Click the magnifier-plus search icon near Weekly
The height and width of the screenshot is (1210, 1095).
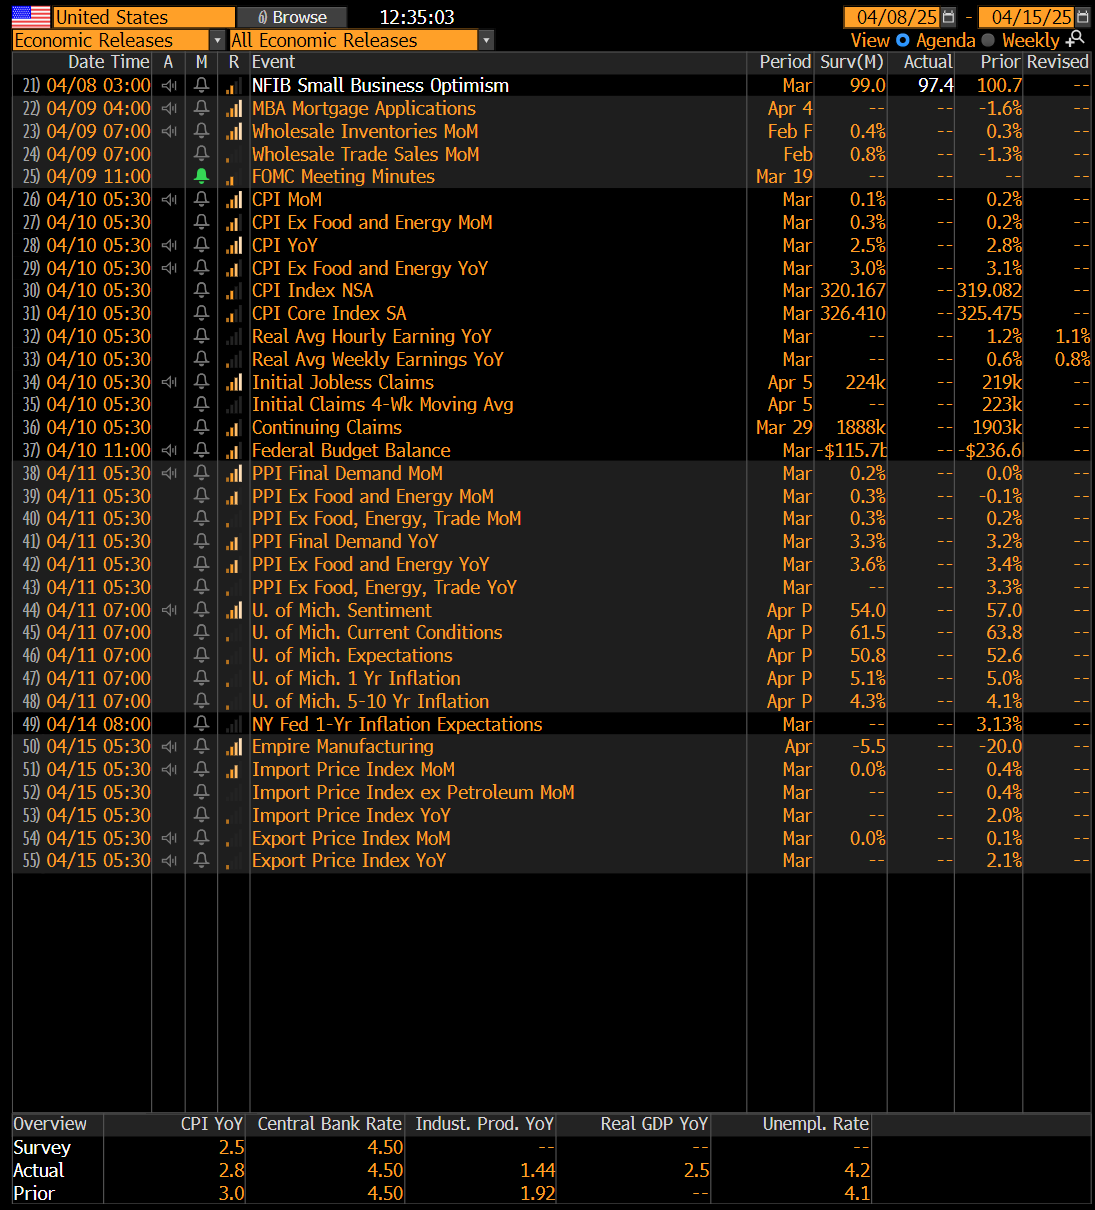(x=1076, y=39)
